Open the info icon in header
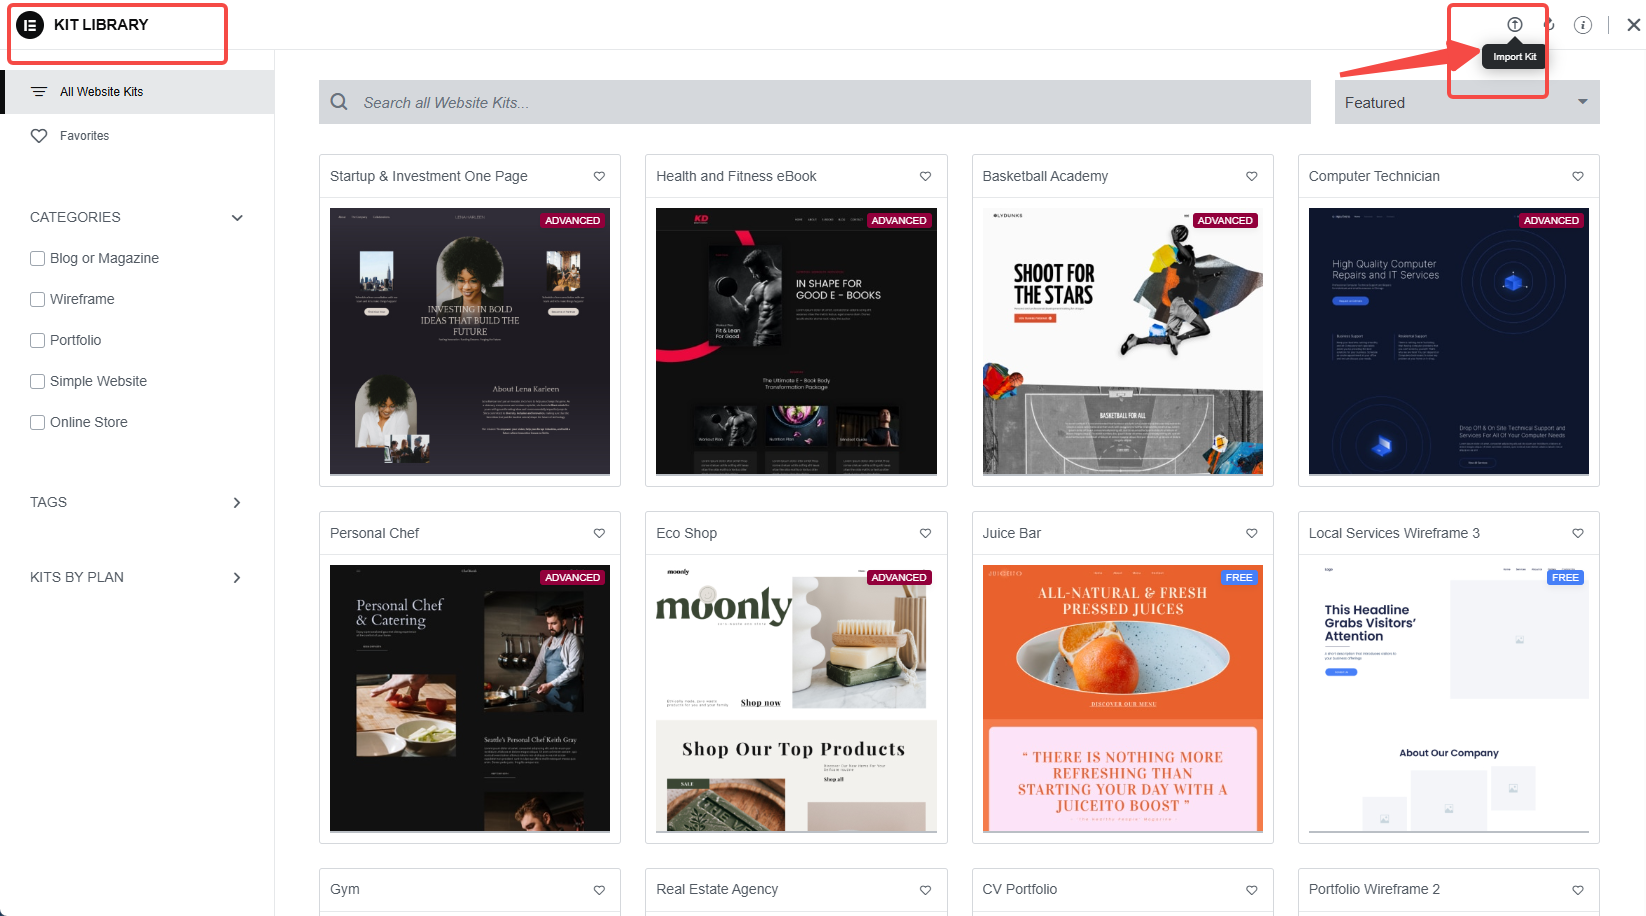Screen dimensions: 1646x916 [x=1583, y=25]
